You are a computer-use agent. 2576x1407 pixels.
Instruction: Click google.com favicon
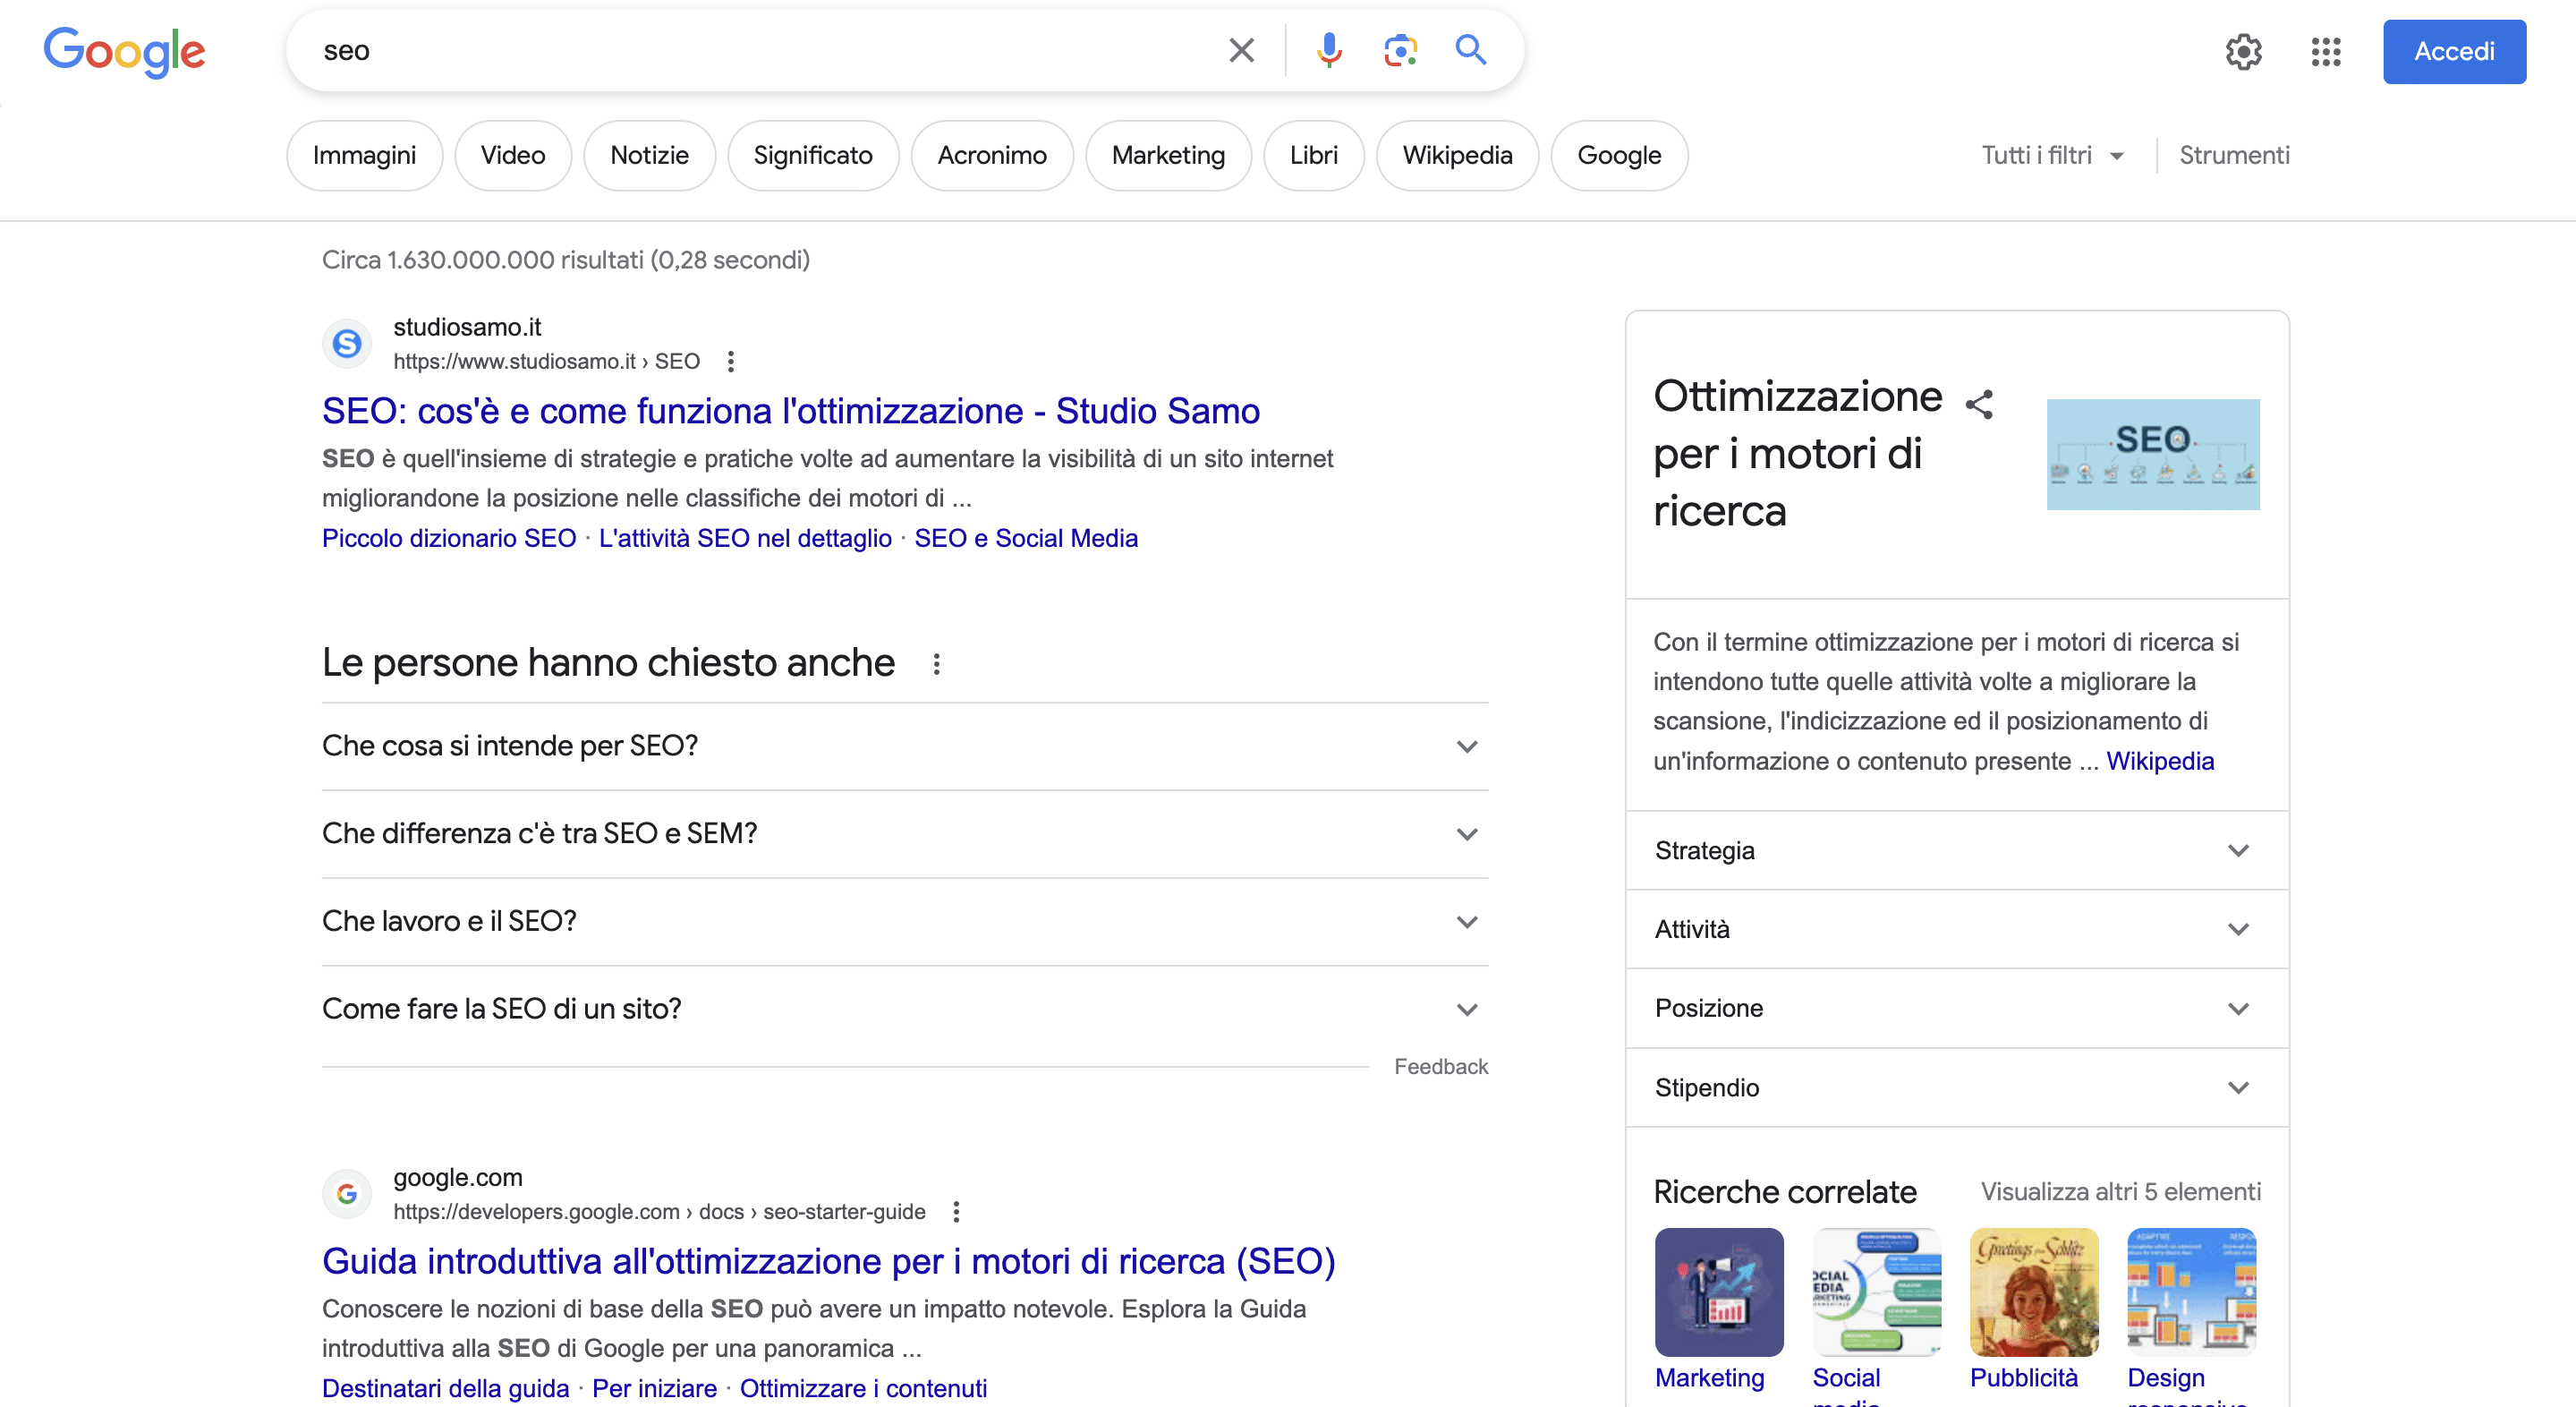pyautogui.click(x=347, y=1194)
